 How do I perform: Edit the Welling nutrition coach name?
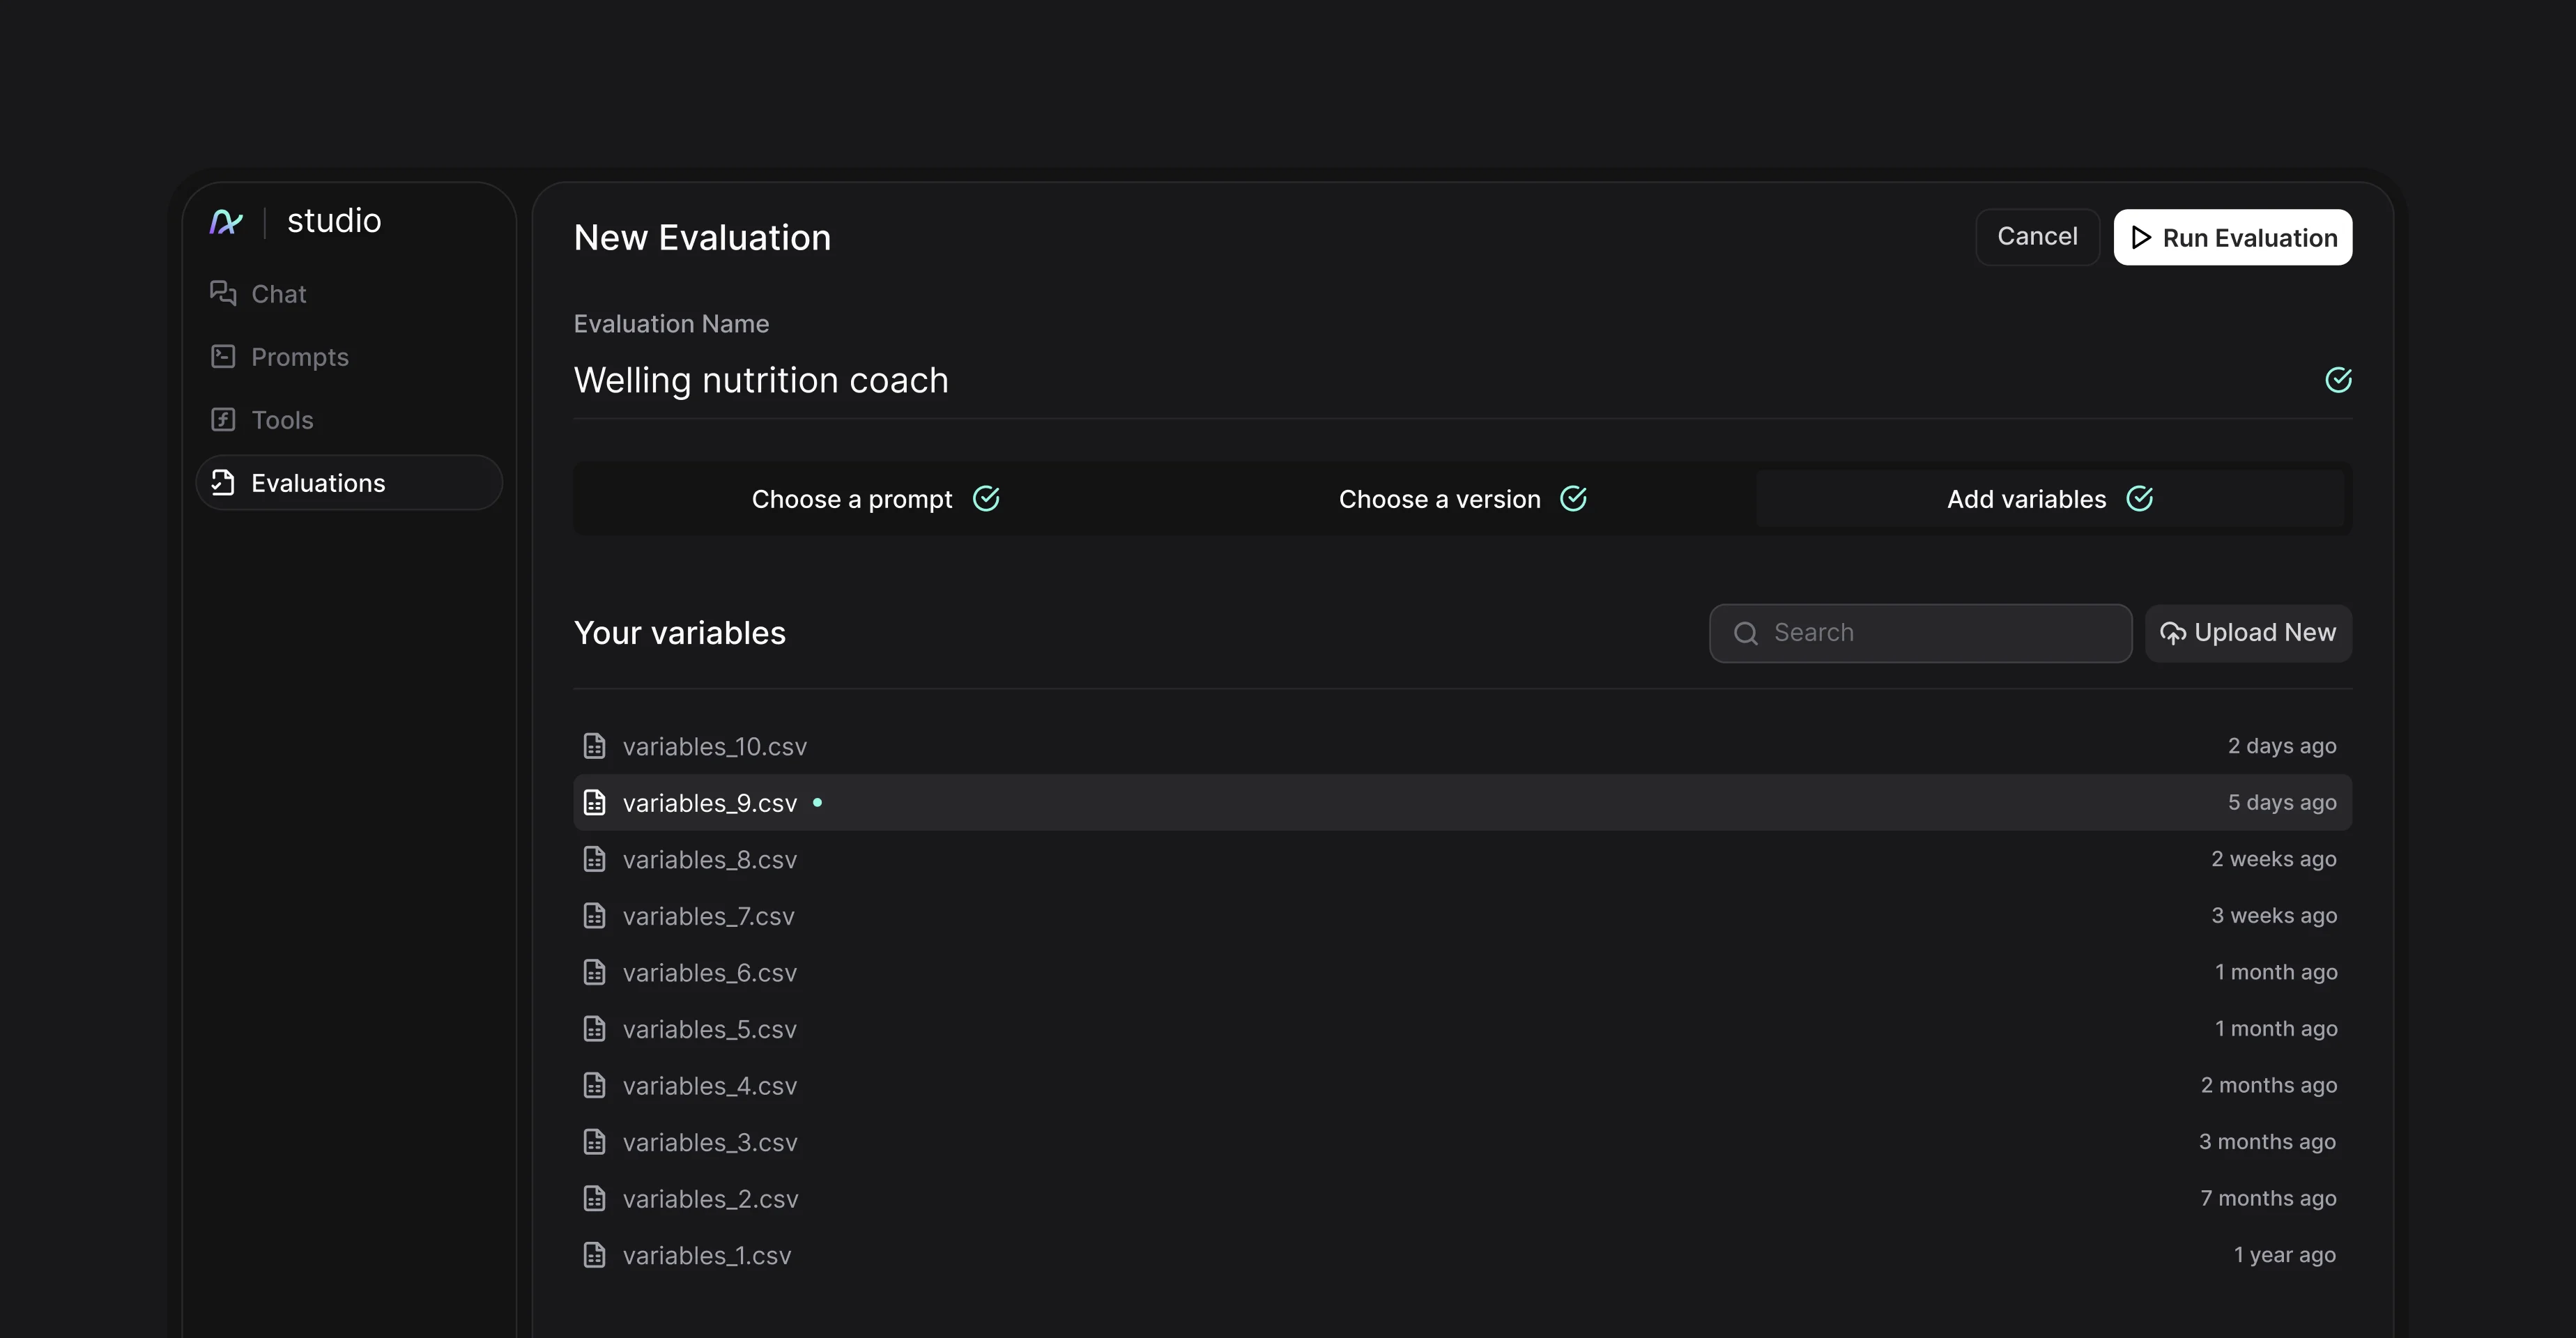tap(760, 381)
